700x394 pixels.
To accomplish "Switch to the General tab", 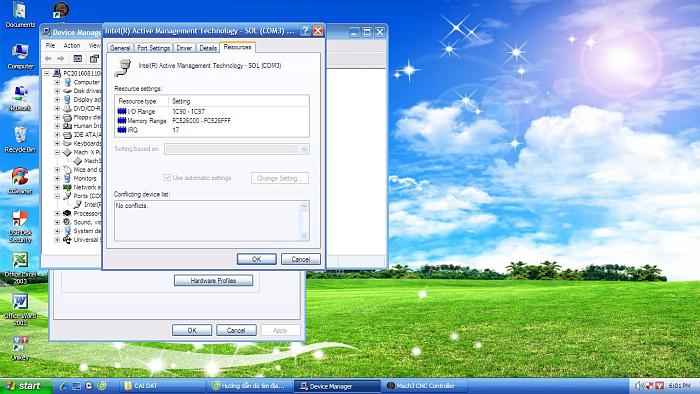I will 120,48.
